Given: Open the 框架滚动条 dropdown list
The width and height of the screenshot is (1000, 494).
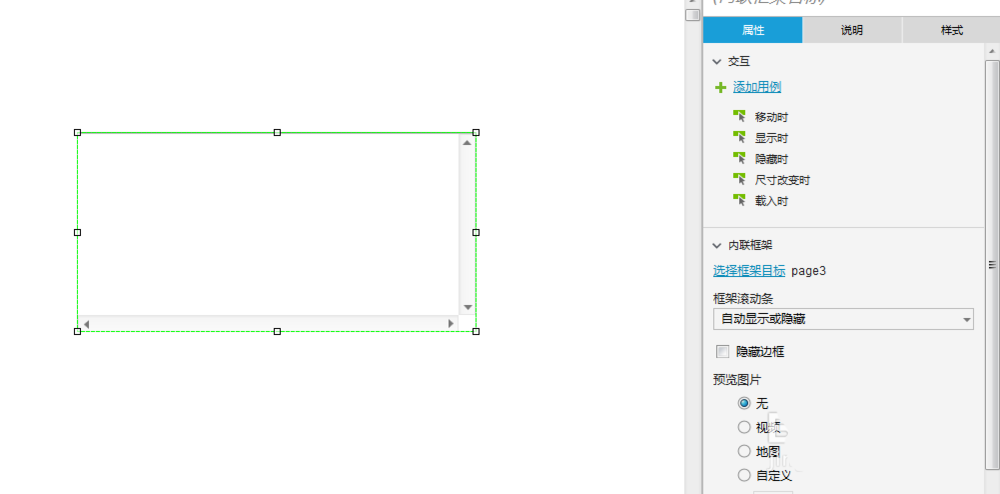Looking at the screenshot, I should click(842, 320).
